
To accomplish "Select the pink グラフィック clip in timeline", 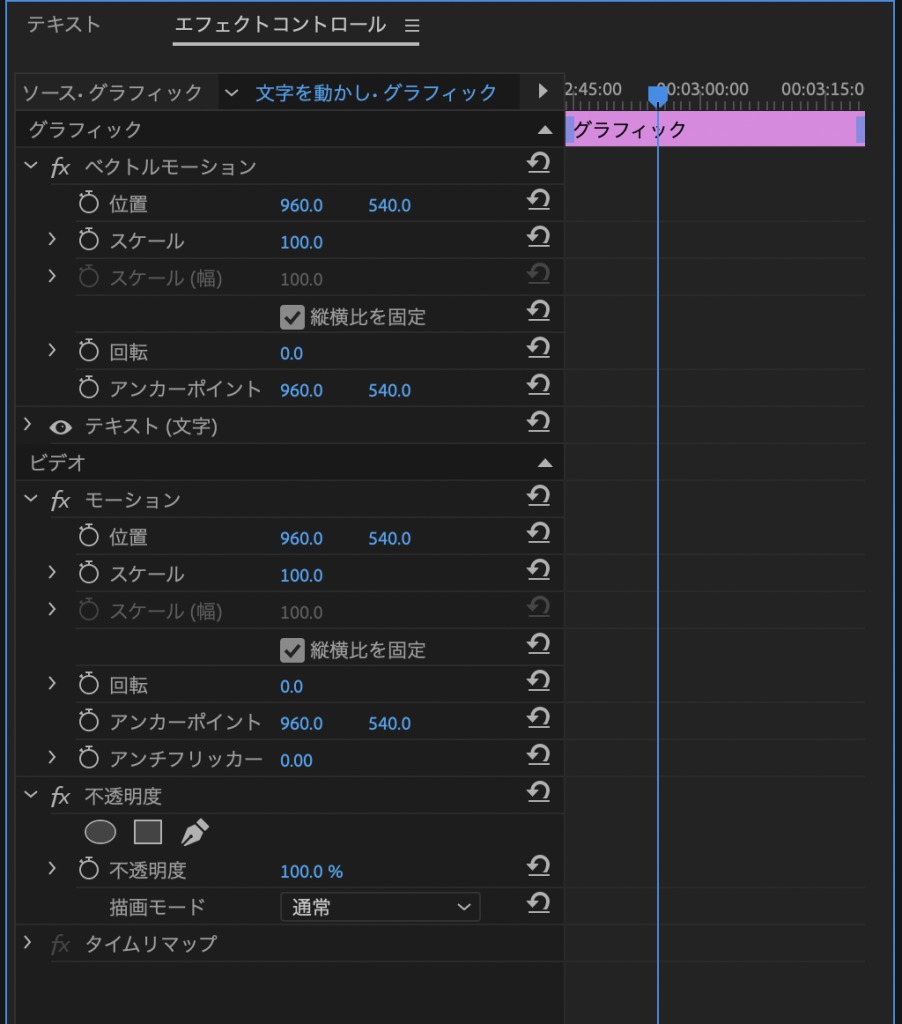I will [x=710, y=130].
